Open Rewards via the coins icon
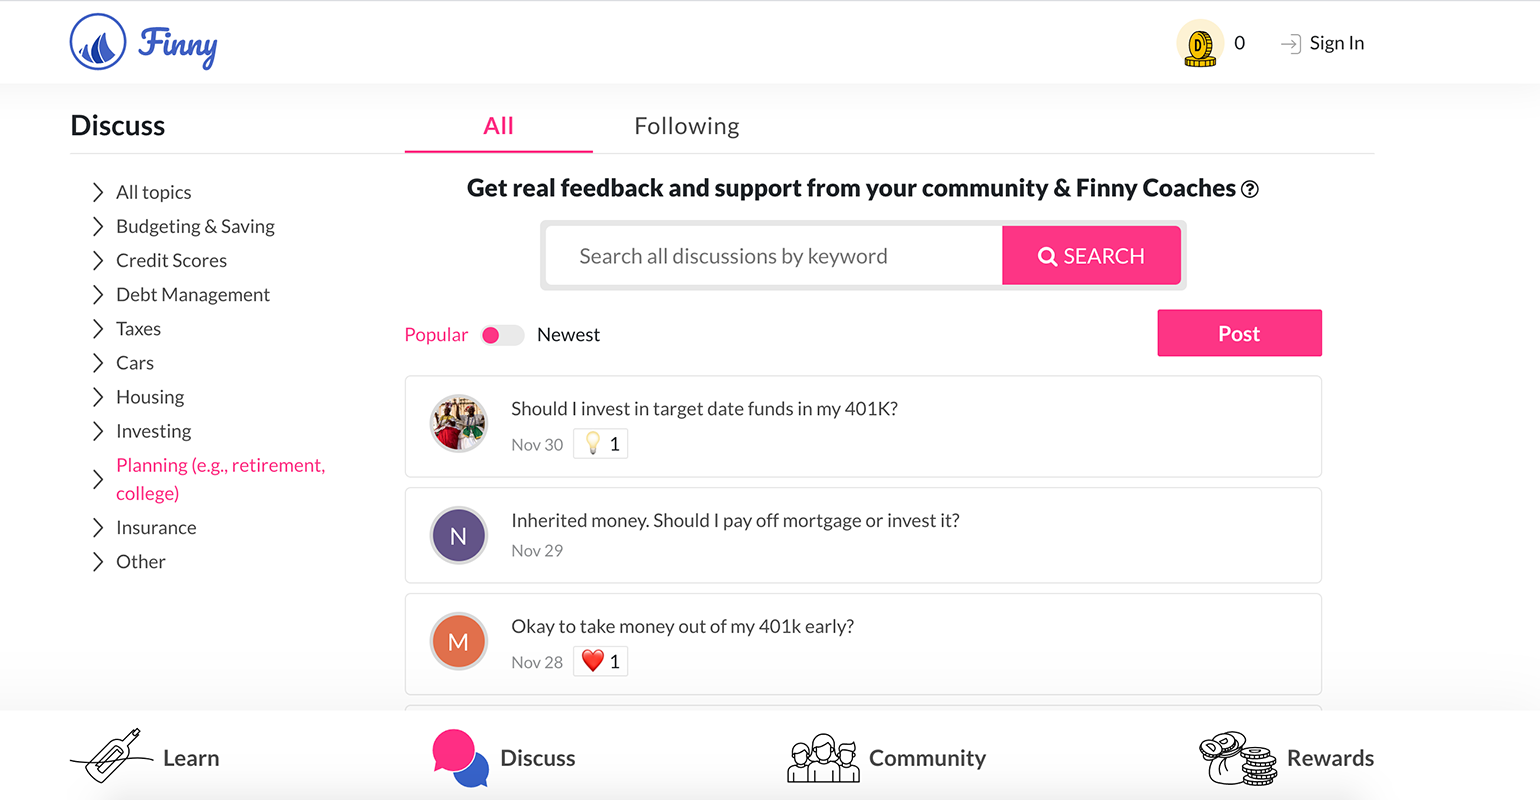1540x800 pixels. (1238, 758)
